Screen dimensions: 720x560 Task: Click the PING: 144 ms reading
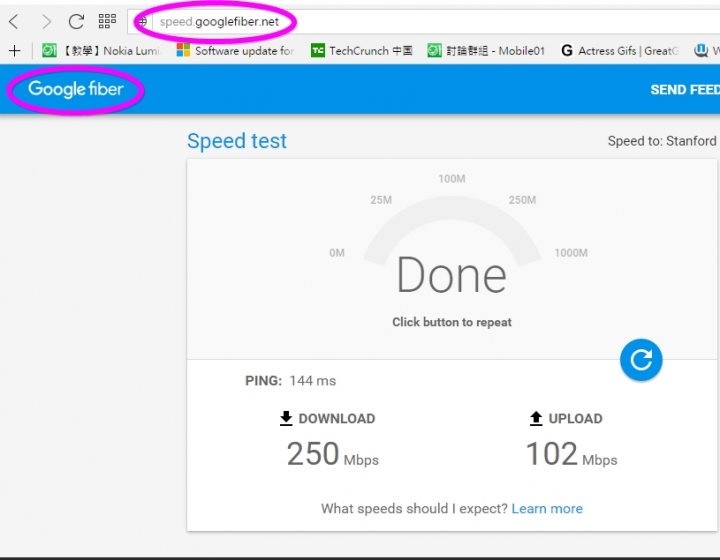coord(290,381)
